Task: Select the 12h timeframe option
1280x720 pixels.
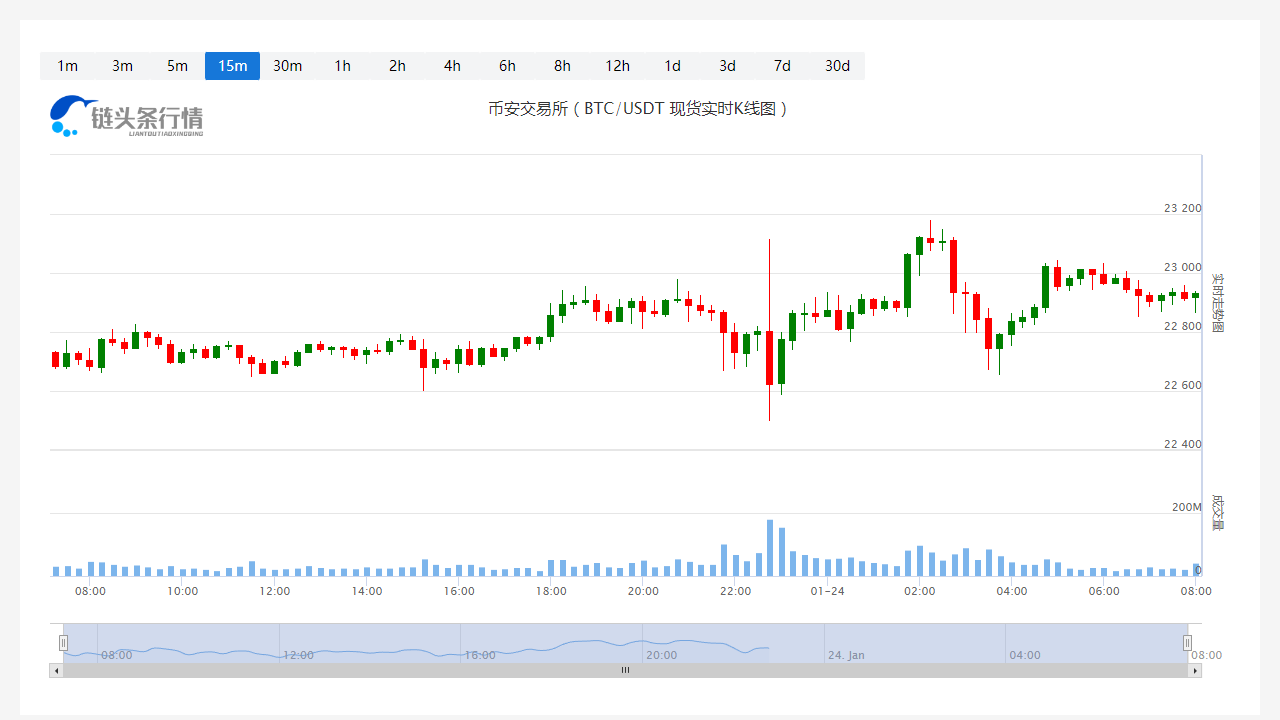Action: [x=617, y=65]
